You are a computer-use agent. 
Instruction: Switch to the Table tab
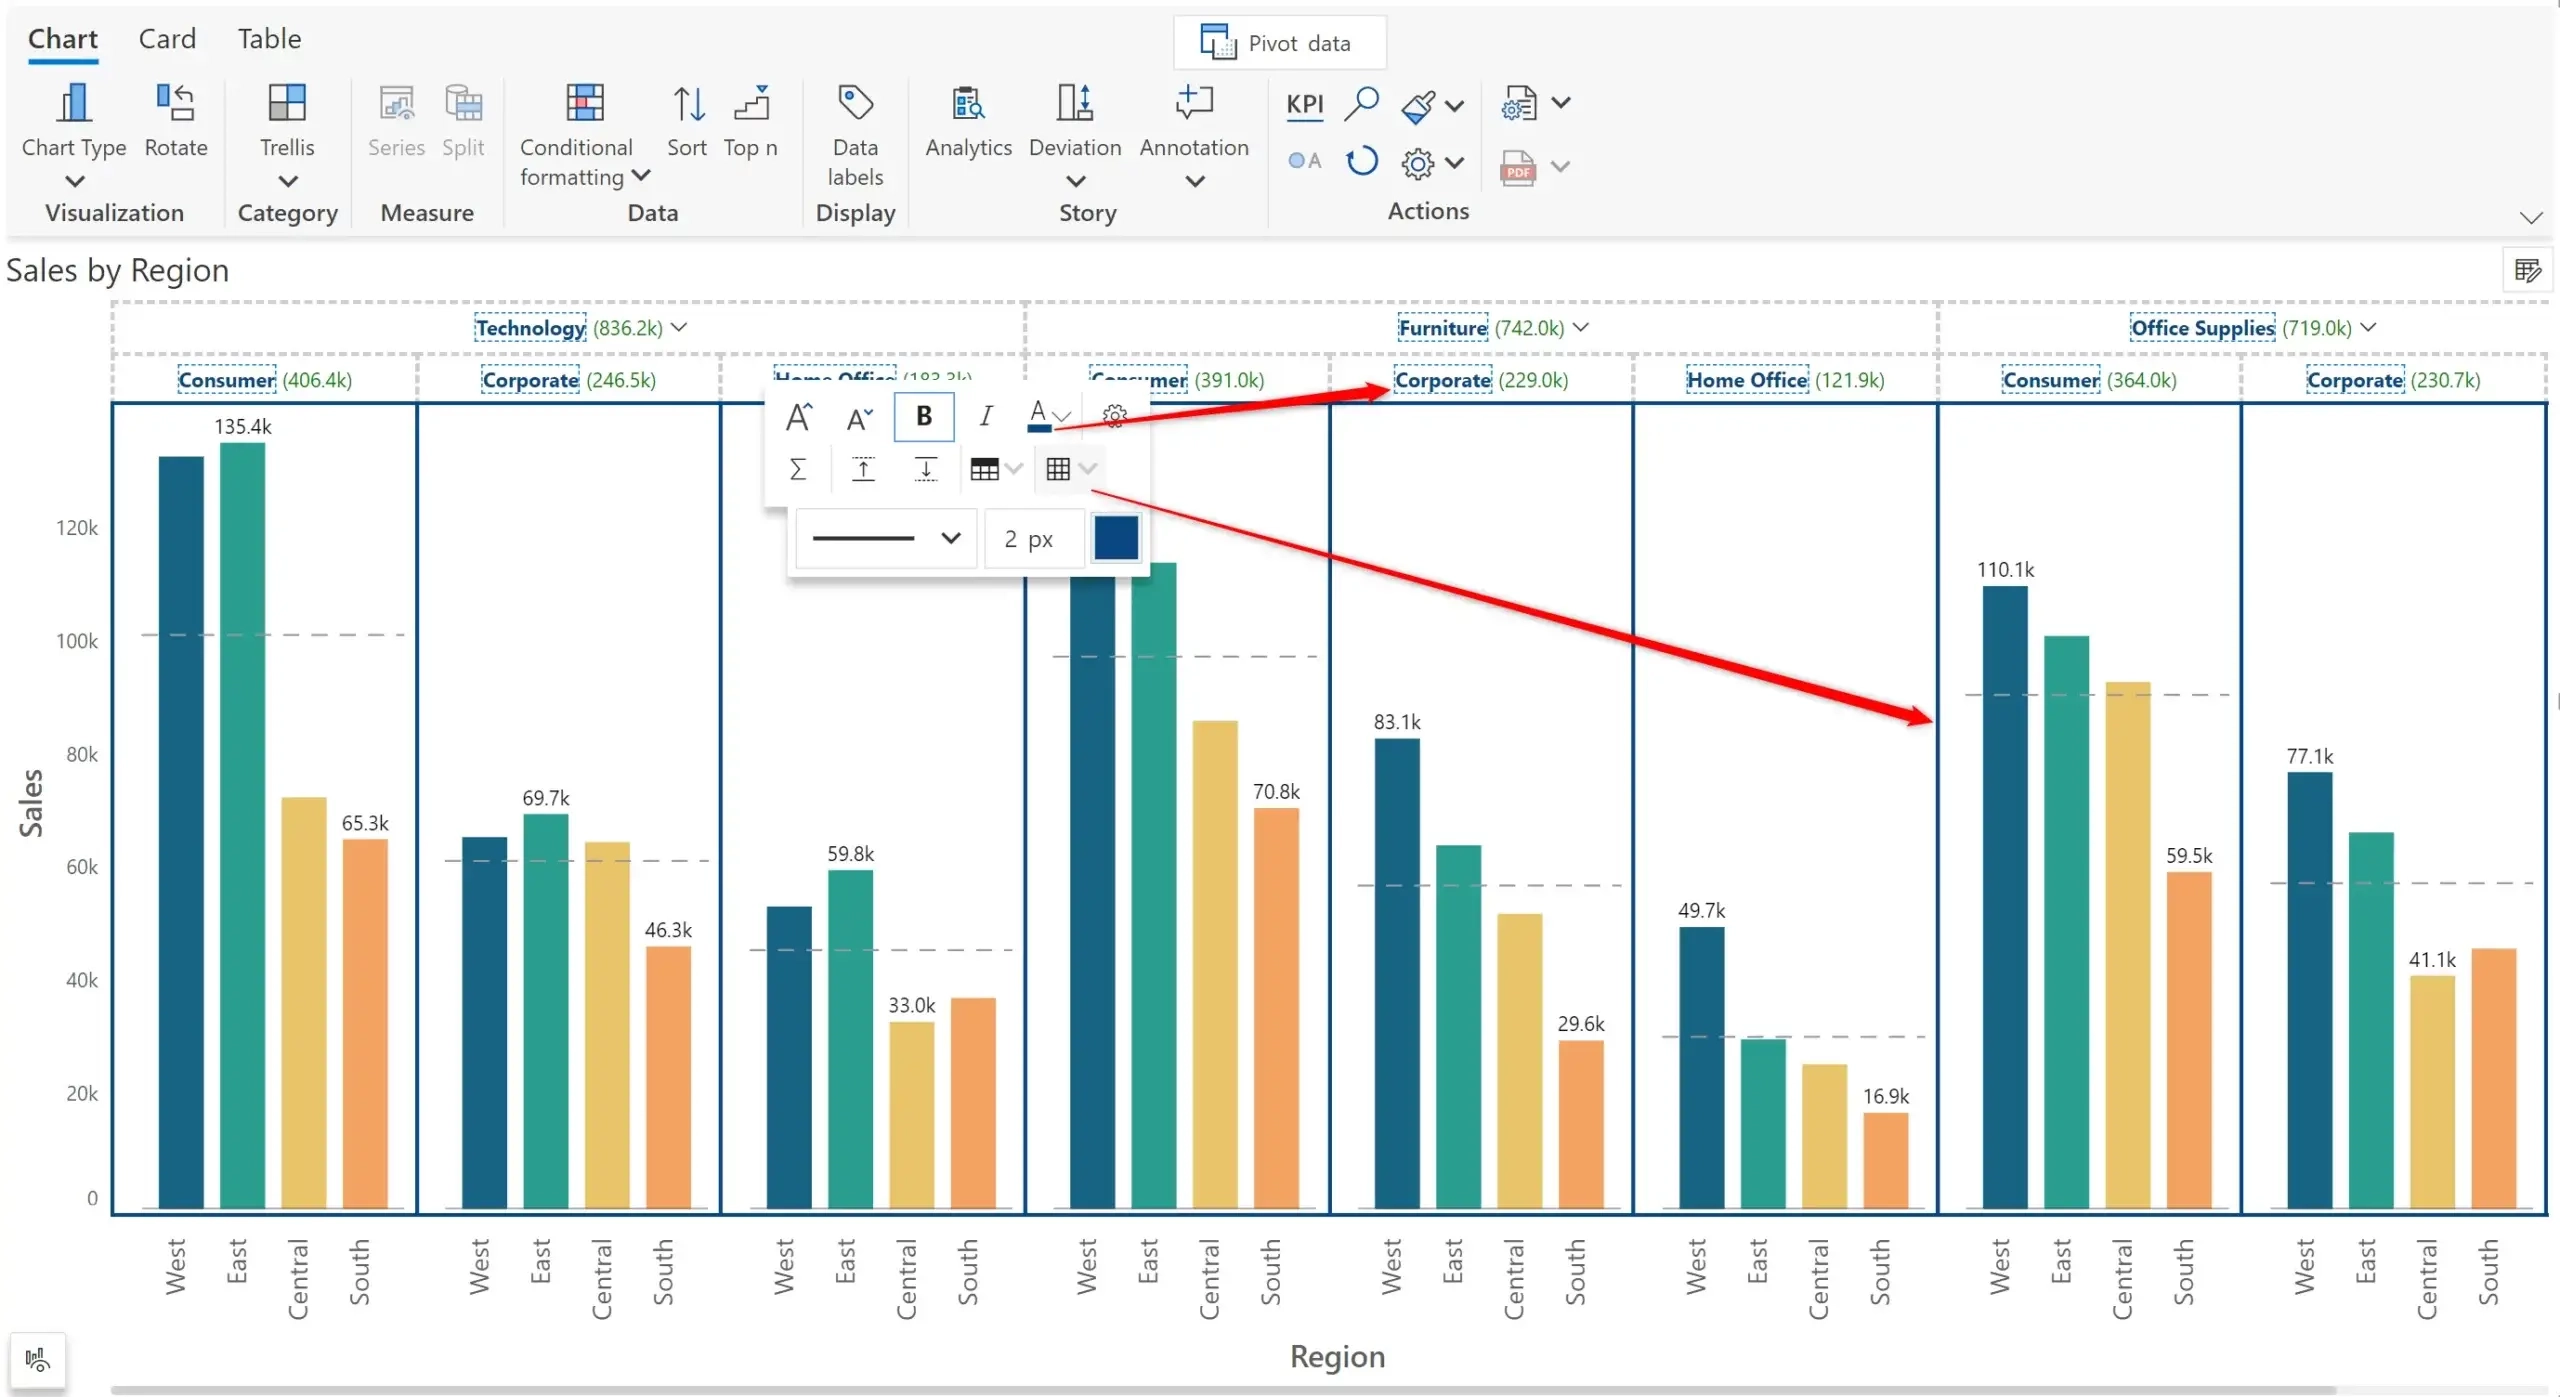[269, 39]
